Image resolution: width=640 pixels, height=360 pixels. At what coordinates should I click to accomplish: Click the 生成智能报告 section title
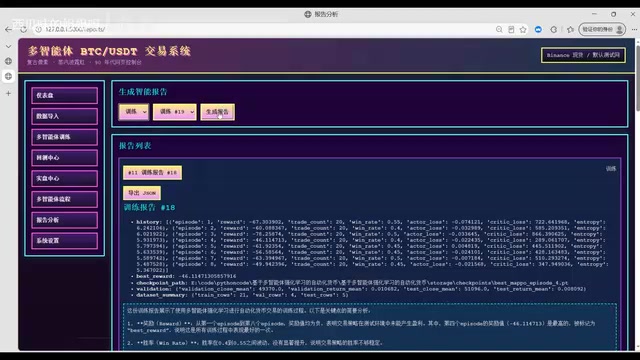(143, 92)
